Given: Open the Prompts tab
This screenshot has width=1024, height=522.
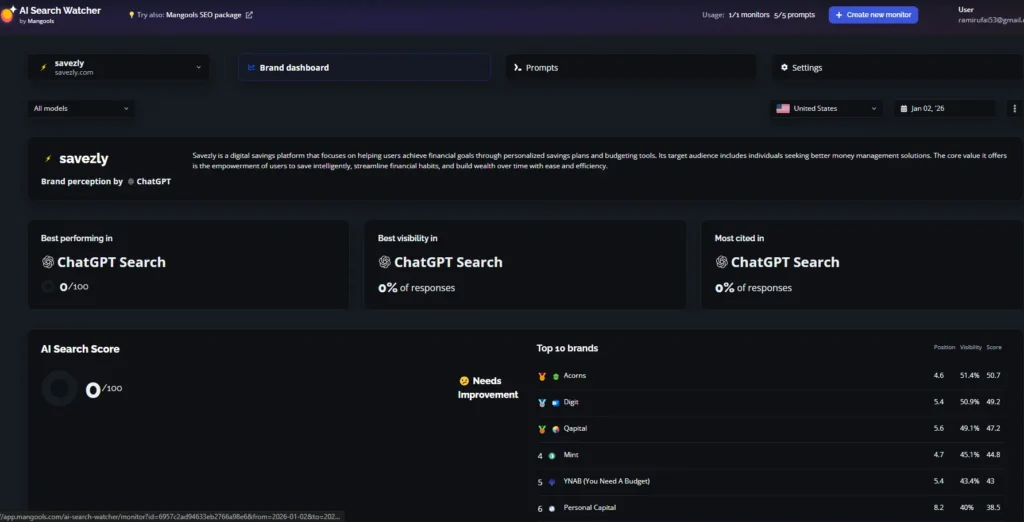Looking at the screenshot, I should 630,67.
